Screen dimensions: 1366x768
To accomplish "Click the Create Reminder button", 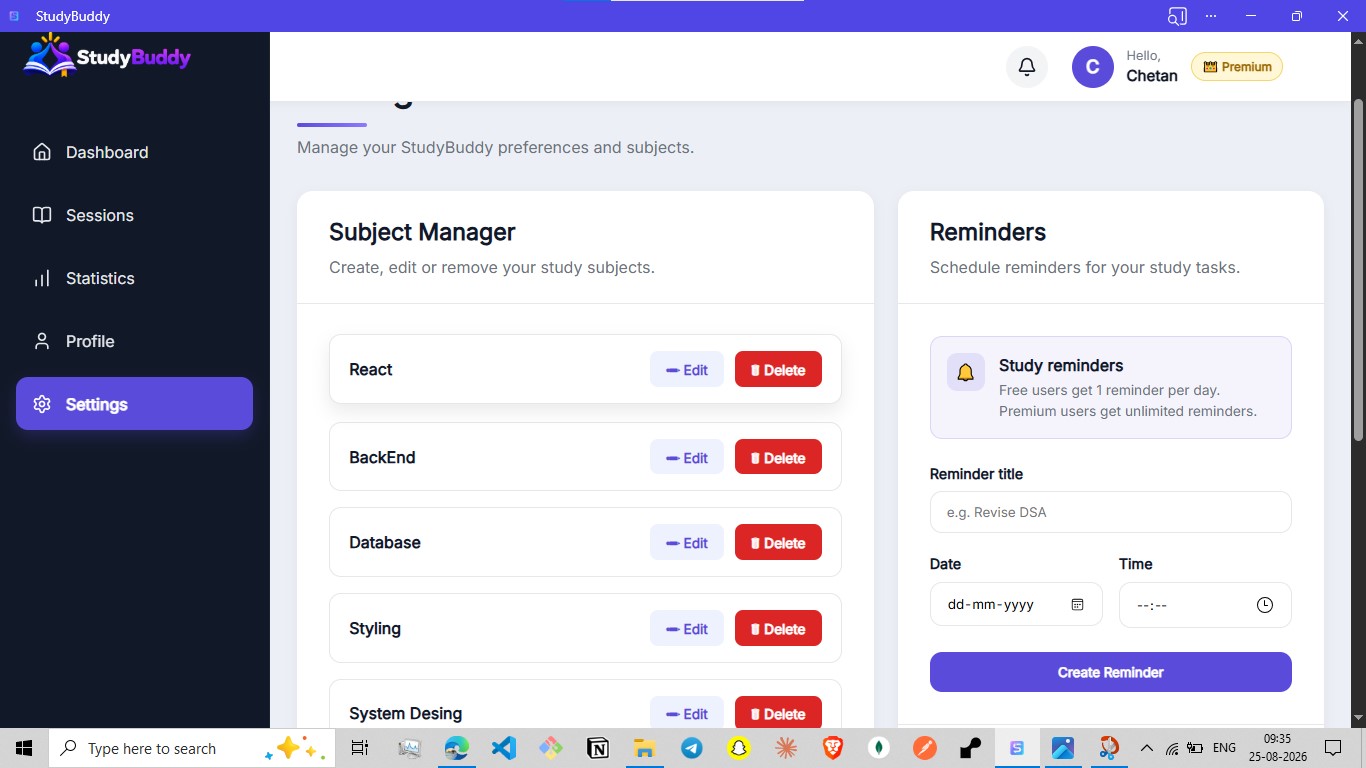I will click(1111, 672).
